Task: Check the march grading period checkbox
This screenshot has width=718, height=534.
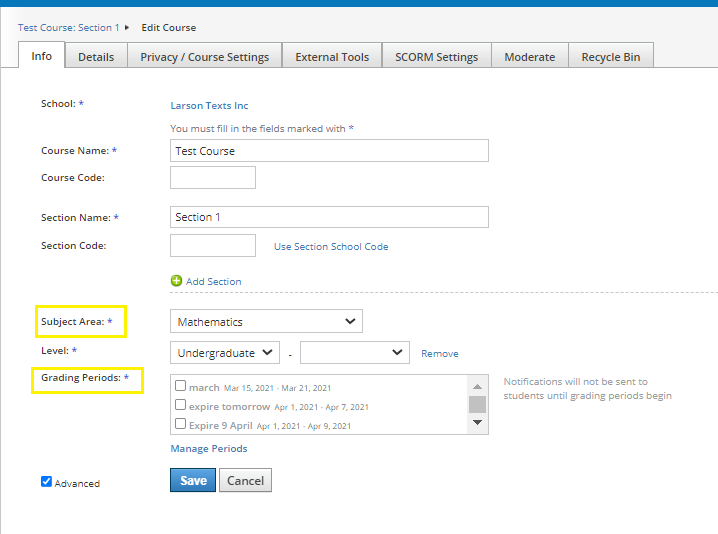Action: 180,386
